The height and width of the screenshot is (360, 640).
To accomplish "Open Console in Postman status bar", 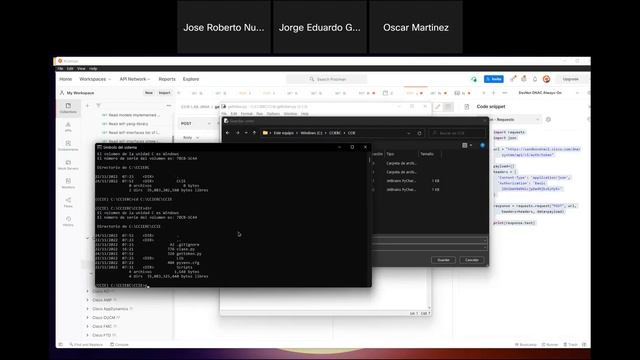I will [119, 345].
